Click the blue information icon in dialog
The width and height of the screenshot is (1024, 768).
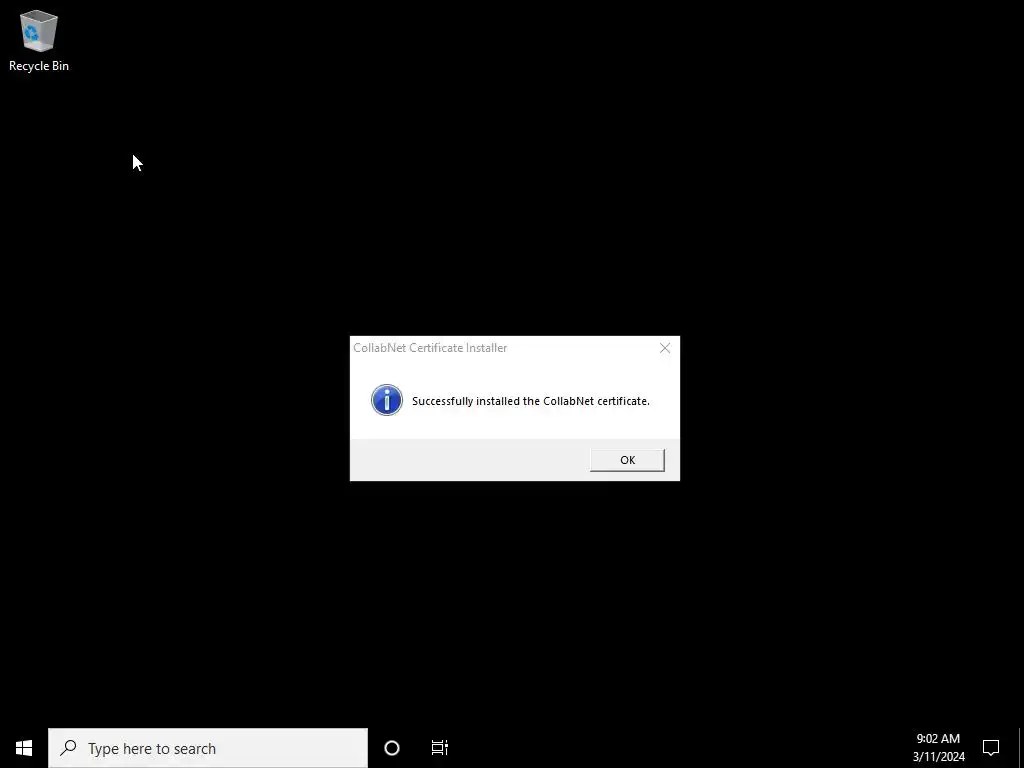click(x=387, y=400)
